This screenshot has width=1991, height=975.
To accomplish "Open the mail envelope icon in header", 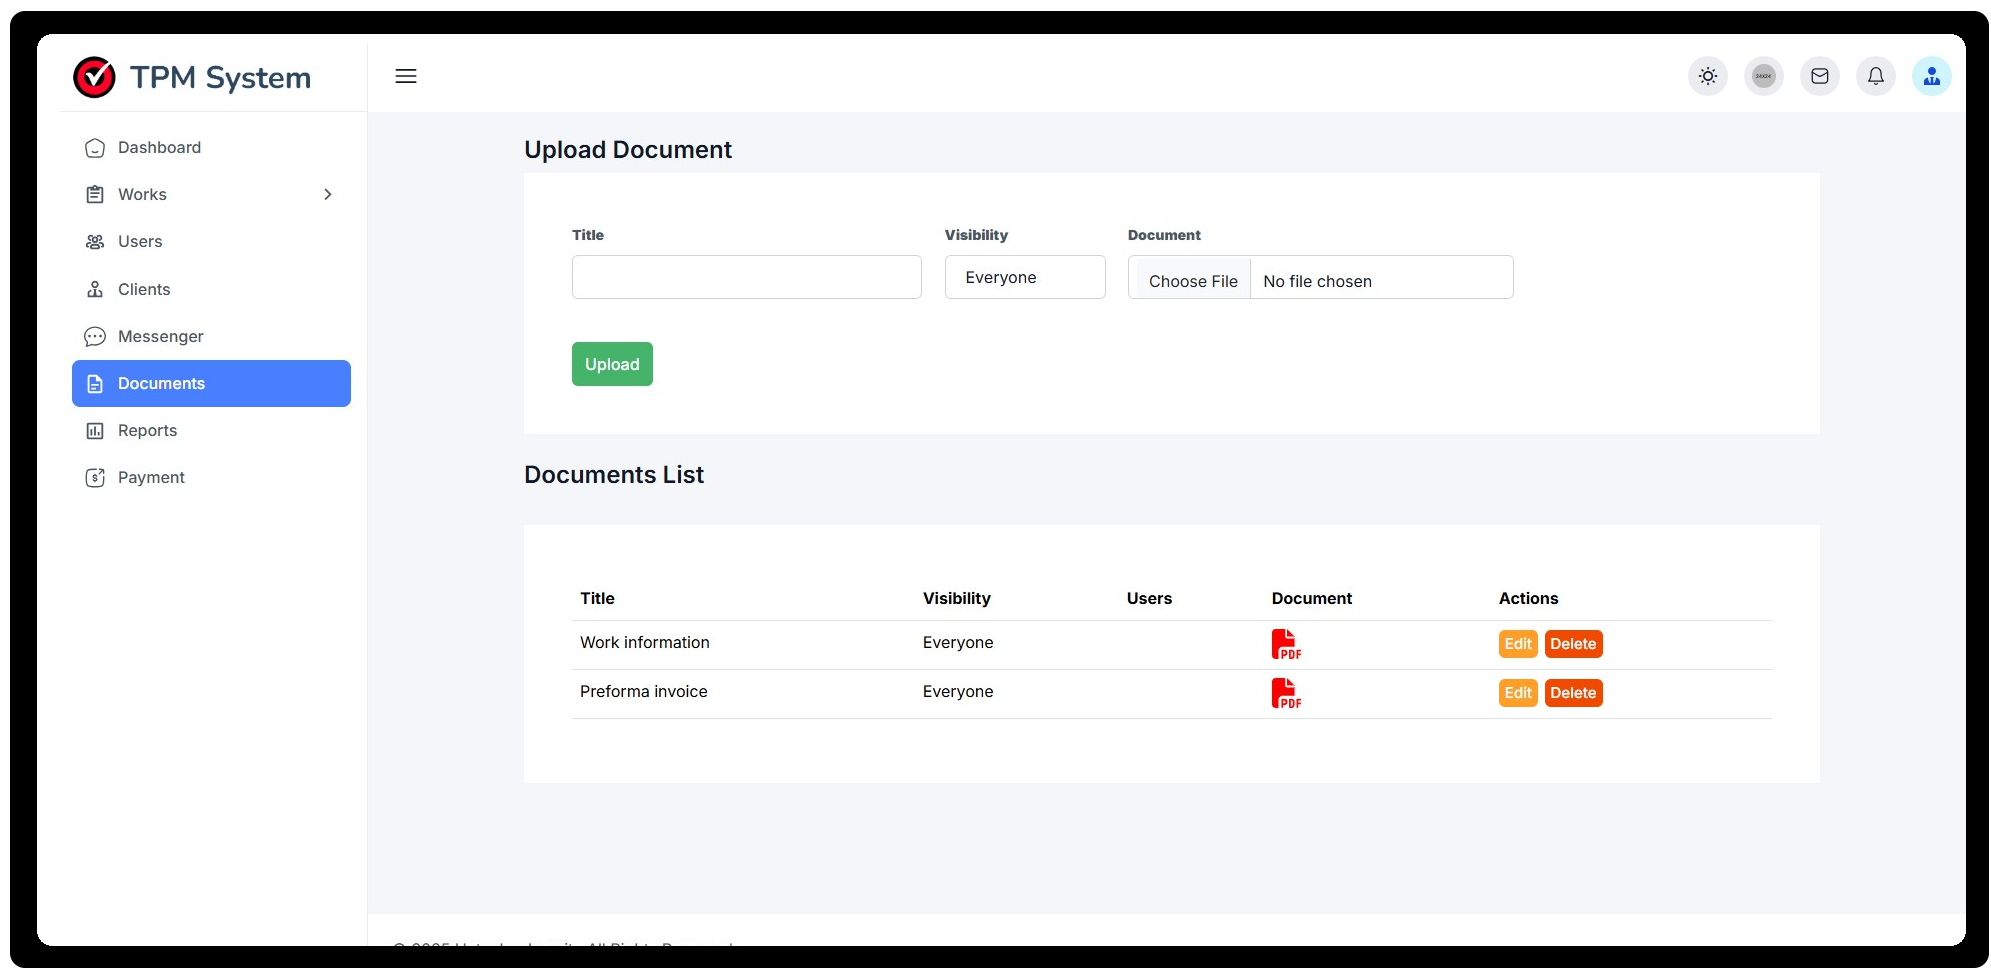I will pyautogui.click(x=1819, y=76).
